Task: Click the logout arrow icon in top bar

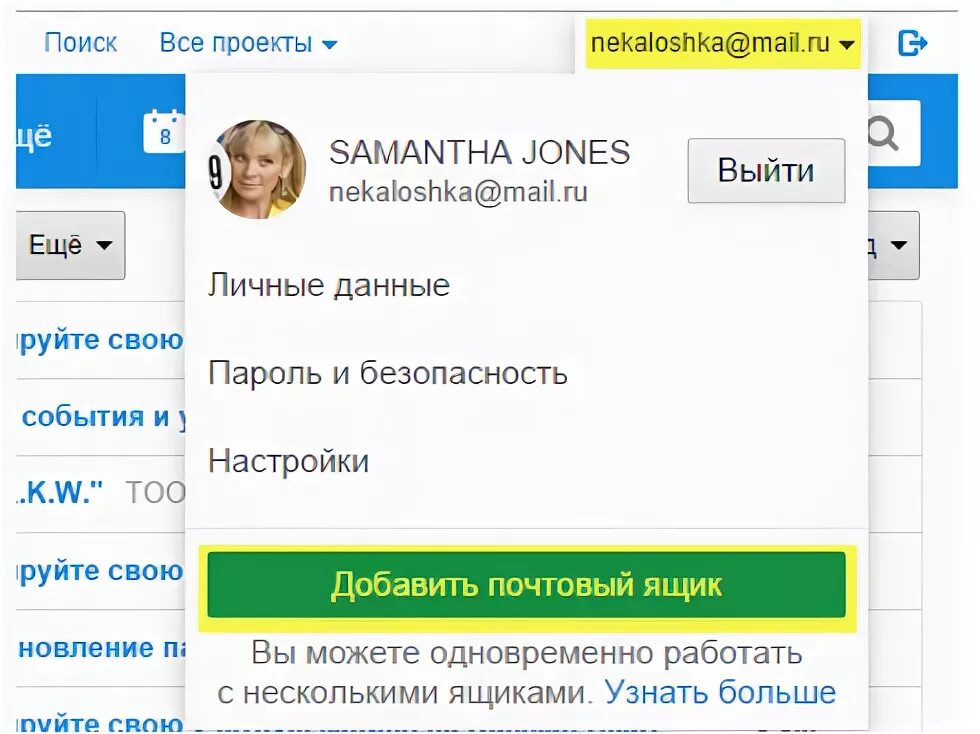Action: [912, 43]
